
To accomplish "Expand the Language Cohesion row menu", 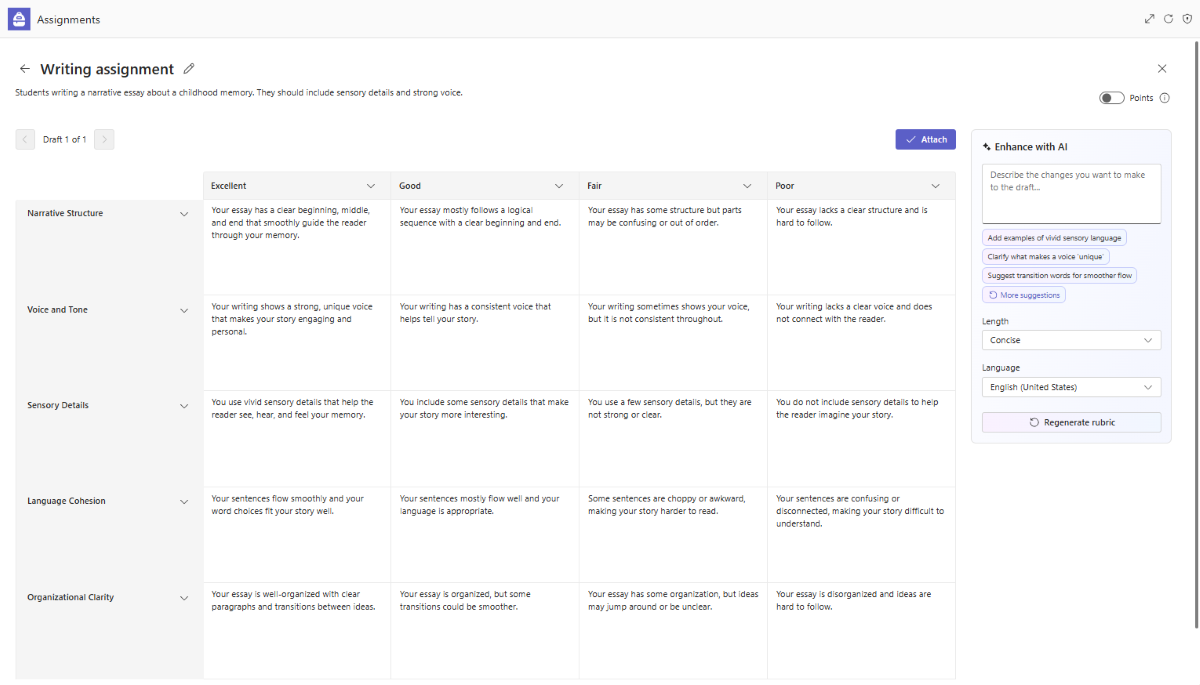I will click(184, 502).
